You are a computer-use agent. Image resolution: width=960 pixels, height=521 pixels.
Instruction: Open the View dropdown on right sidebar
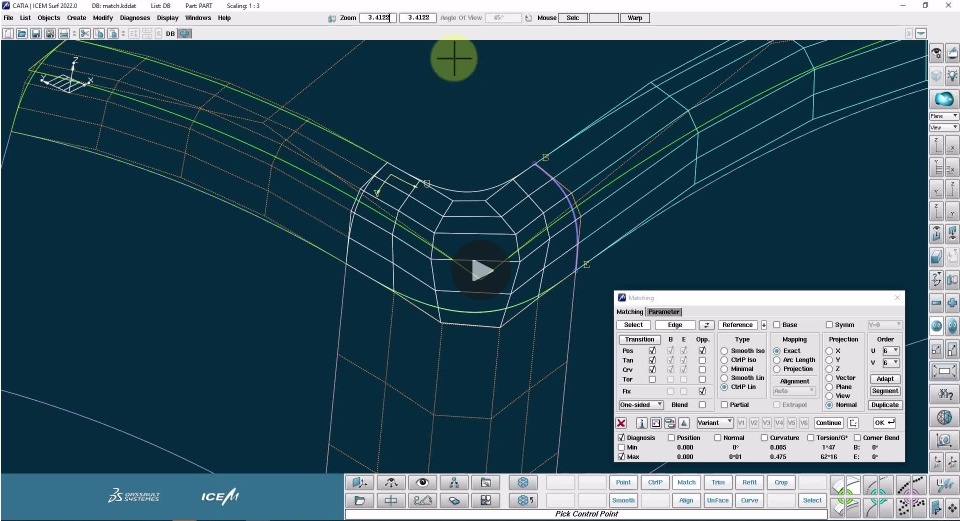point(943,127)
